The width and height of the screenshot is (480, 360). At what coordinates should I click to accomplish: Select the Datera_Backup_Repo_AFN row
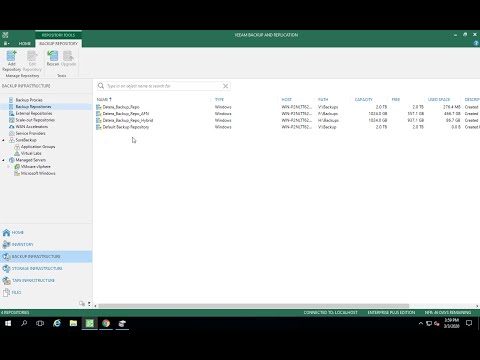[288, 114]
